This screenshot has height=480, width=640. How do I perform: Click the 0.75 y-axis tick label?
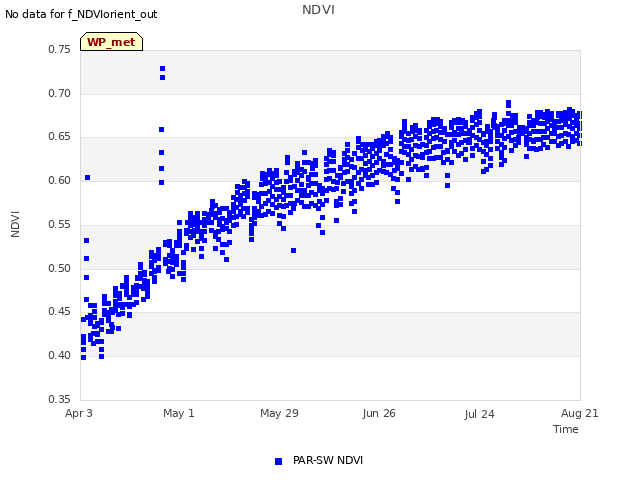coord(60,49)
